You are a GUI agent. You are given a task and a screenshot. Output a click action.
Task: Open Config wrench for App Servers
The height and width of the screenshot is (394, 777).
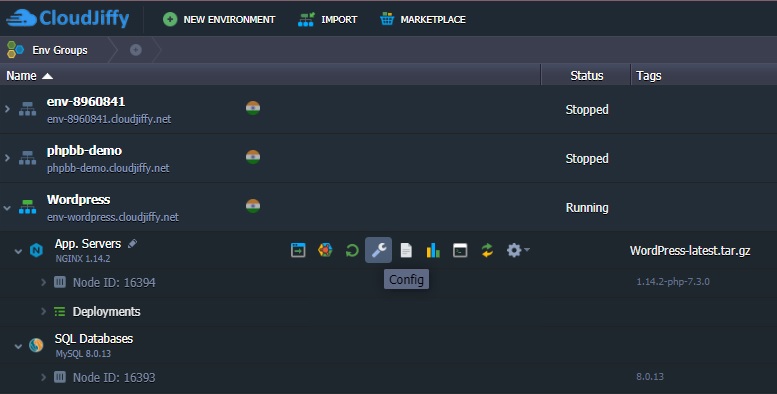[379, 250]
